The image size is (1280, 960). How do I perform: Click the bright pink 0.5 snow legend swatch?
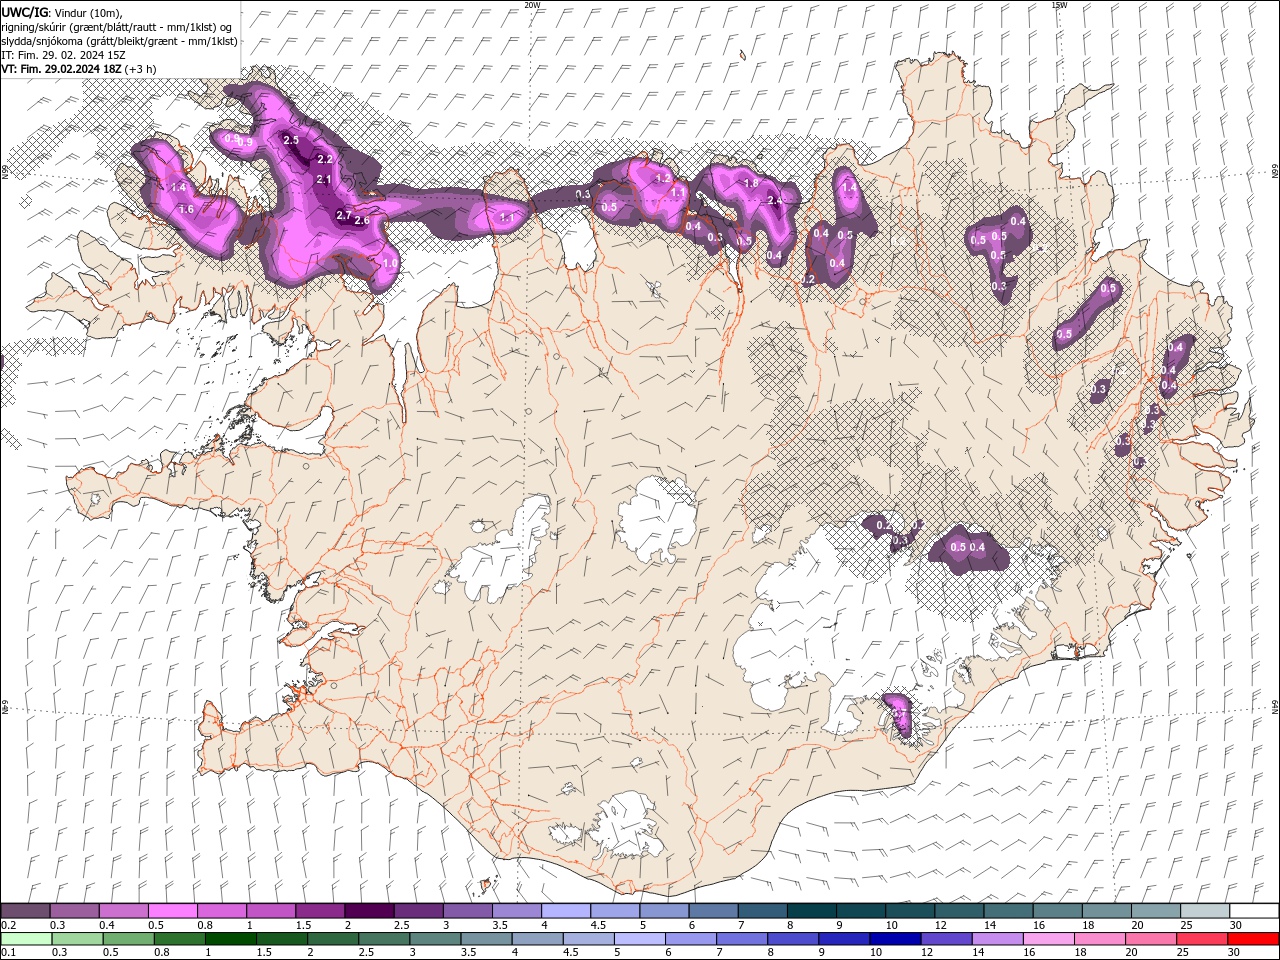172,911
